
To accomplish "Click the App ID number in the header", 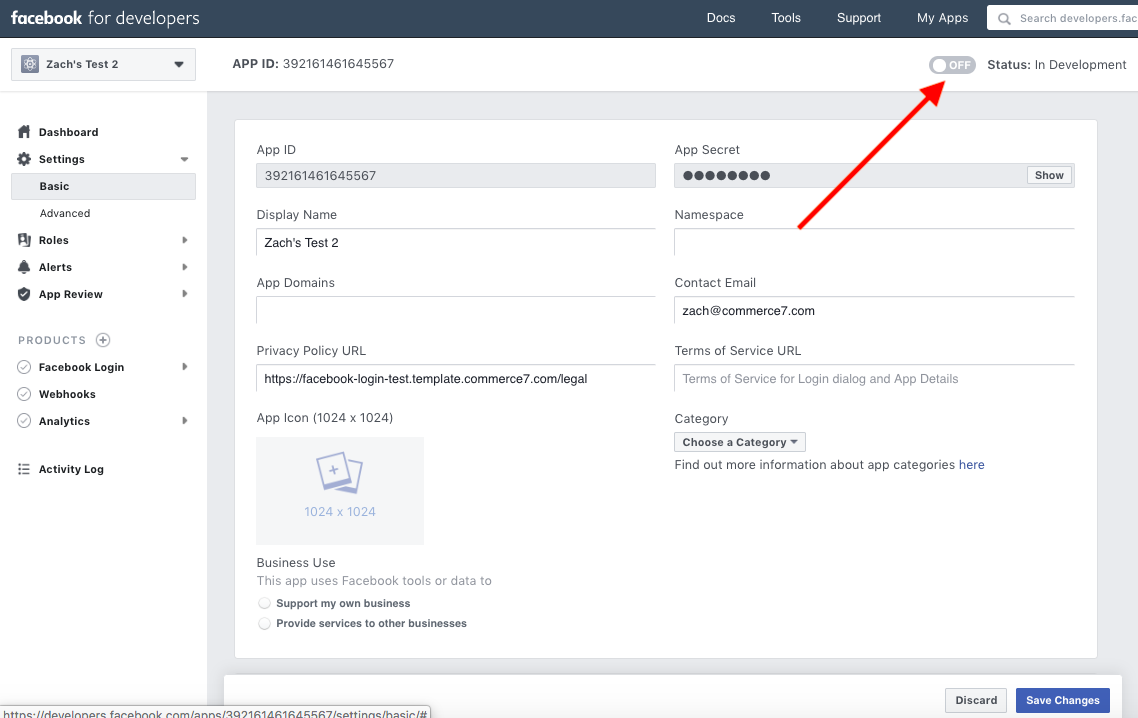I will (338, 64).
